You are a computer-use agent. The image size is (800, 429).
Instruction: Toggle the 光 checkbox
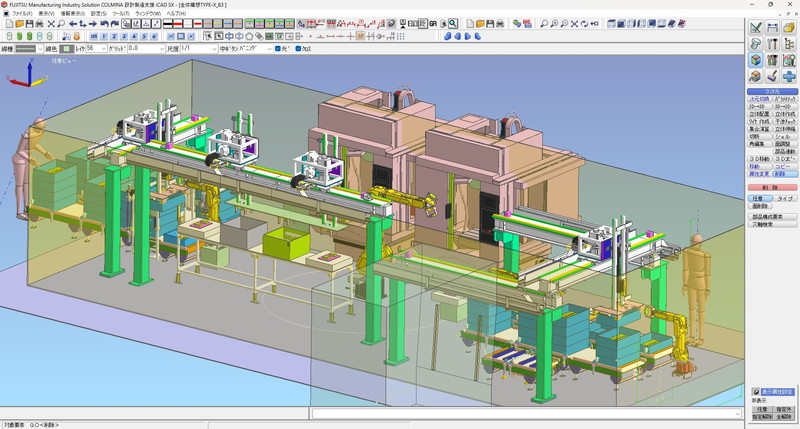tap(279, 48)
